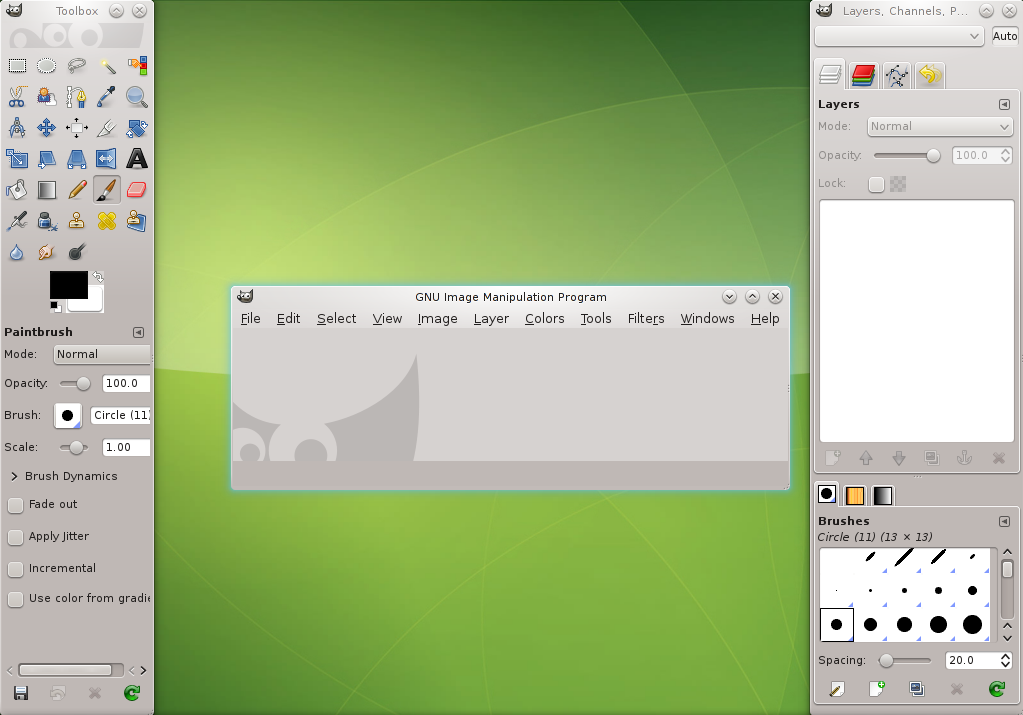
Task: Click the current brush preview button
Action: (x=68, y=416)
